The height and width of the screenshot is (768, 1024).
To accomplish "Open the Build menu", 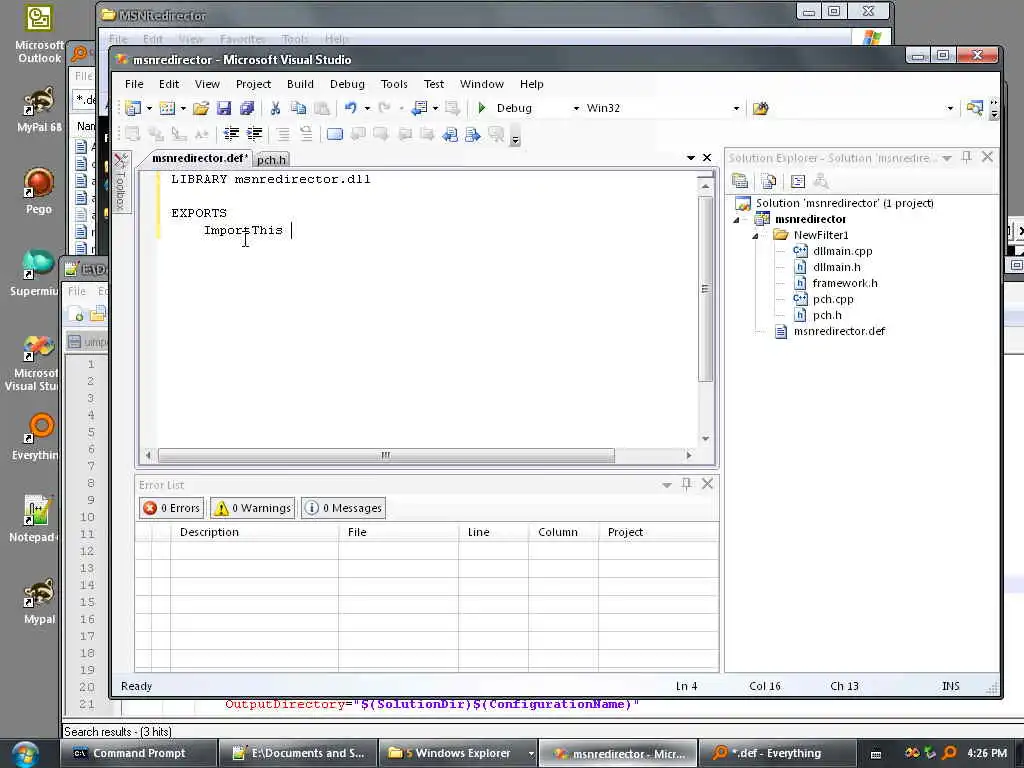I will click(x=300, y=84).
